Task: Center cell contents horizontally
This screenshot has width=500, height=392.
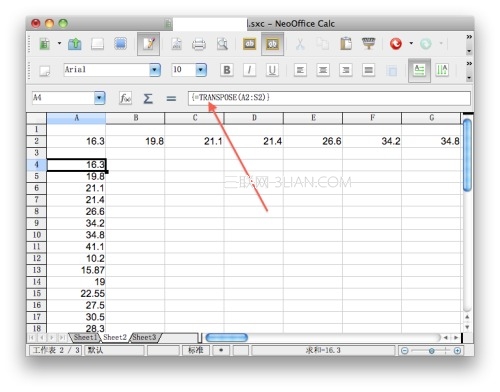Action: point(323,70)
